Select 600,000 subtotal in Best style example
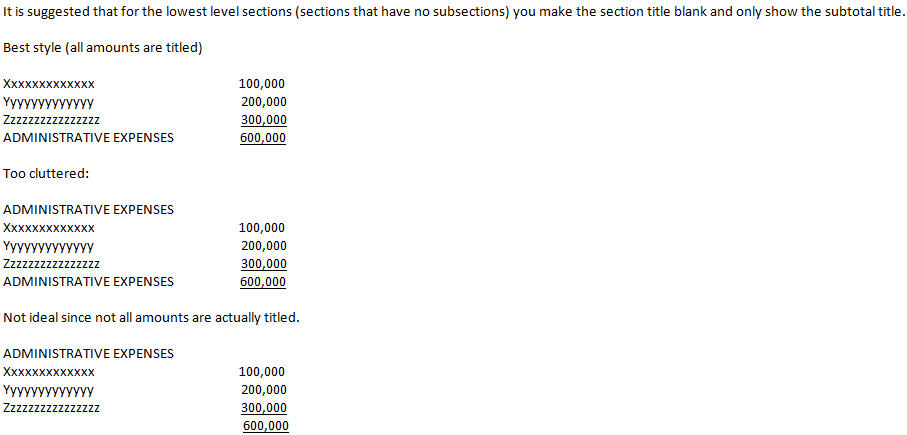 pos(263,138)
